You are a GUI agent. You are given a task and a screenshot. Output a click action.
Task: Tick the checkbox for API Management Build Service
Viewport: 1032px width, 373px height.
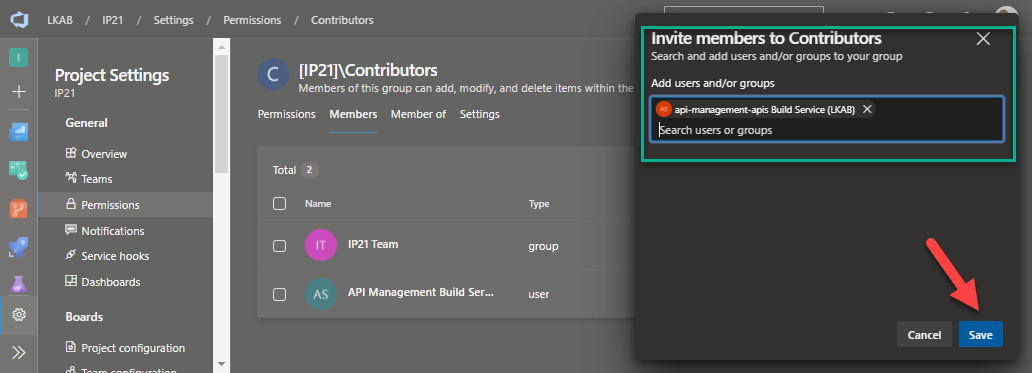tap(279, 294)
